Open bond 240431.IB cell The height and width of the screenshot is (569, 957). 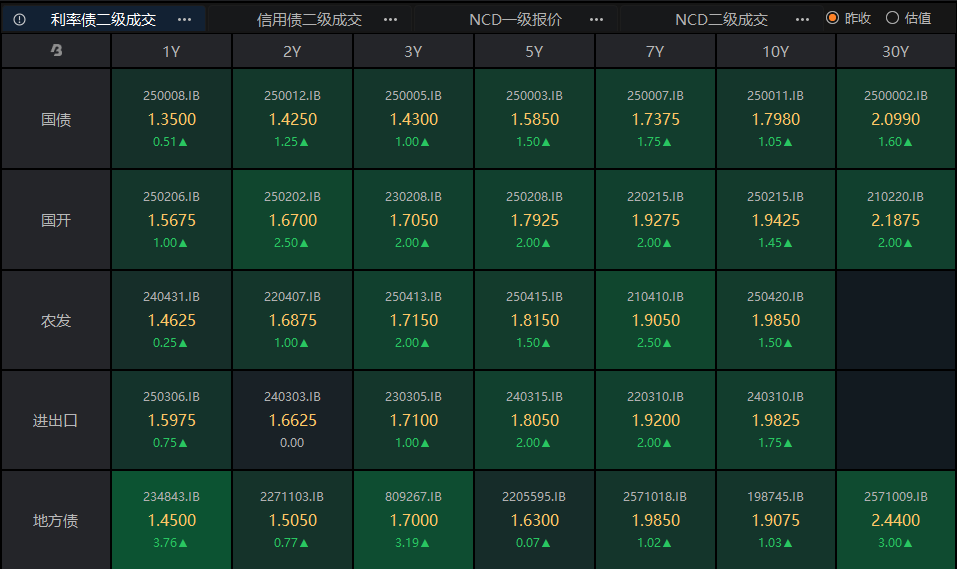click(x=172, y=320)
